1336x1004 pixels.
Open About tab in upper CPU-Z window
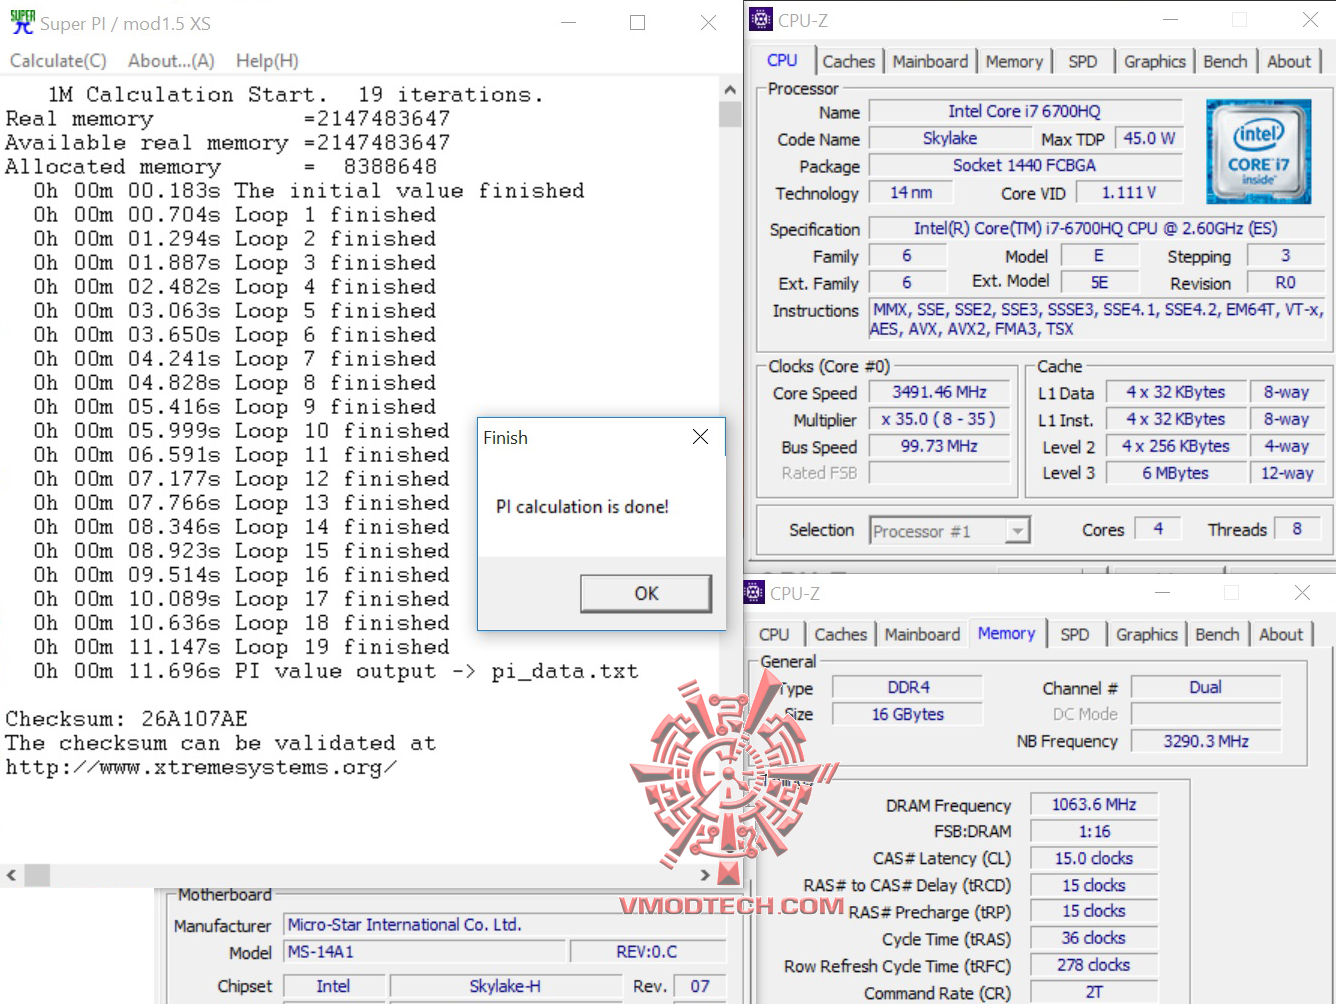coord(1289,62)
